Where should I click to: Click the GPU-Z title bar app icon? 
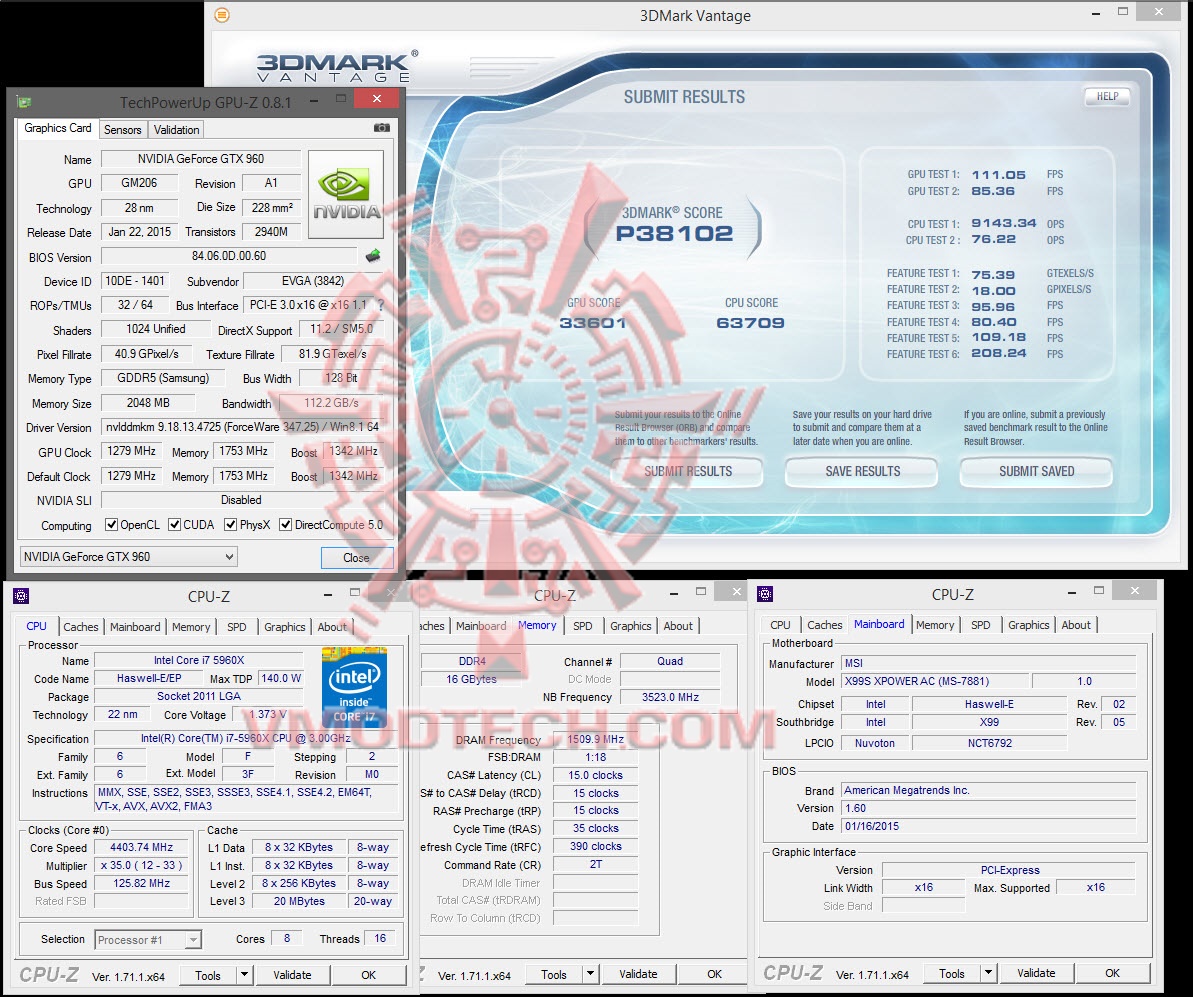24,102
